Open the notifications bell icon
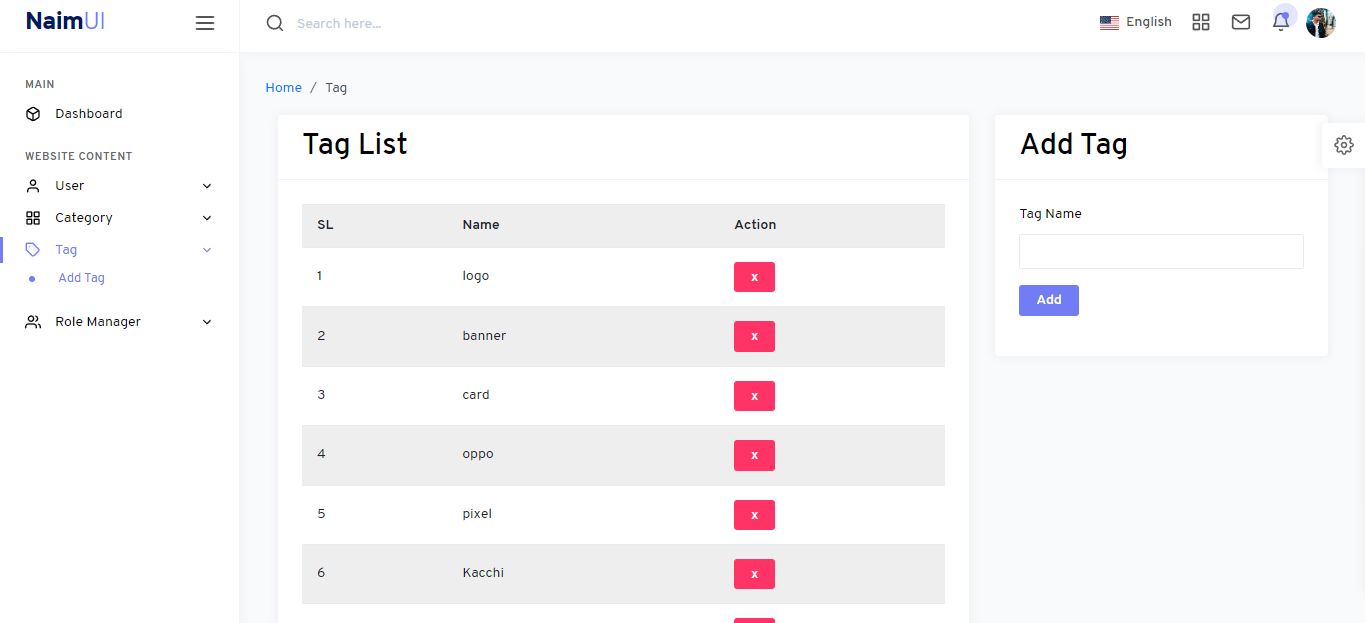The image size is (1365, 623). pyautogui.click(x=1281, y=22)
